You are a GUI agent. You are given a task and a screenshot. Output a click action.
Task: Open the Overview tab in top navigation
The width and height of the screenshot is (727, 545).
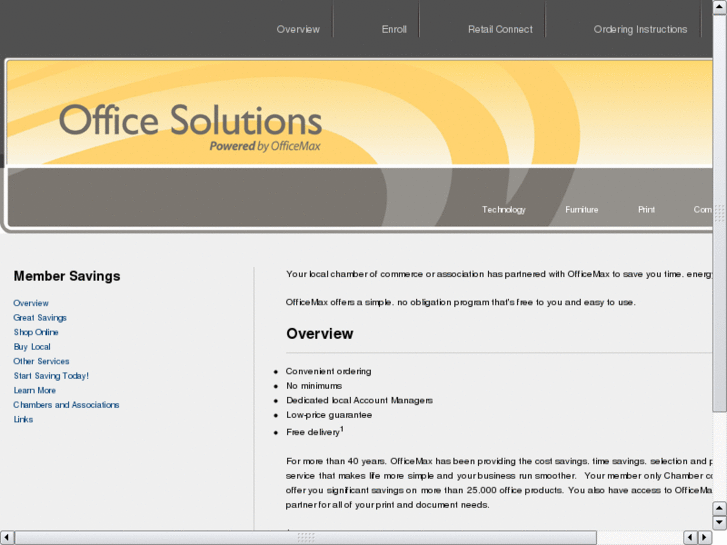point(298,29)
